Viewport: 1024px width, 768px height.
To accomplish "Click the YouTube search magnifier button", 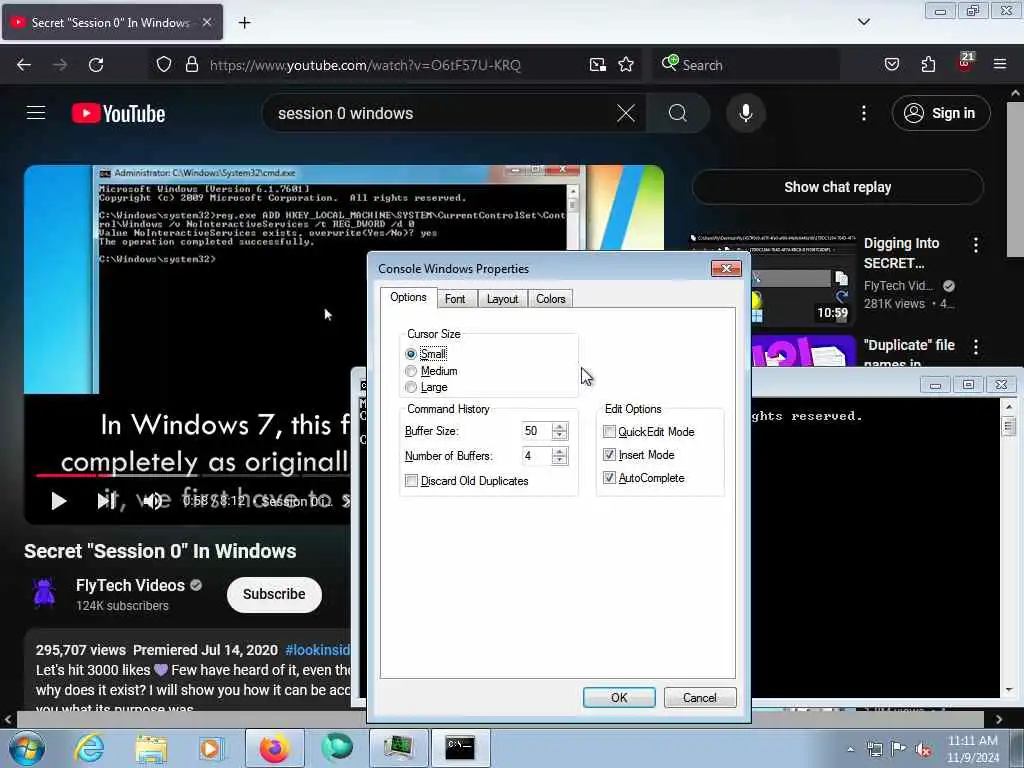I will 678,113.
